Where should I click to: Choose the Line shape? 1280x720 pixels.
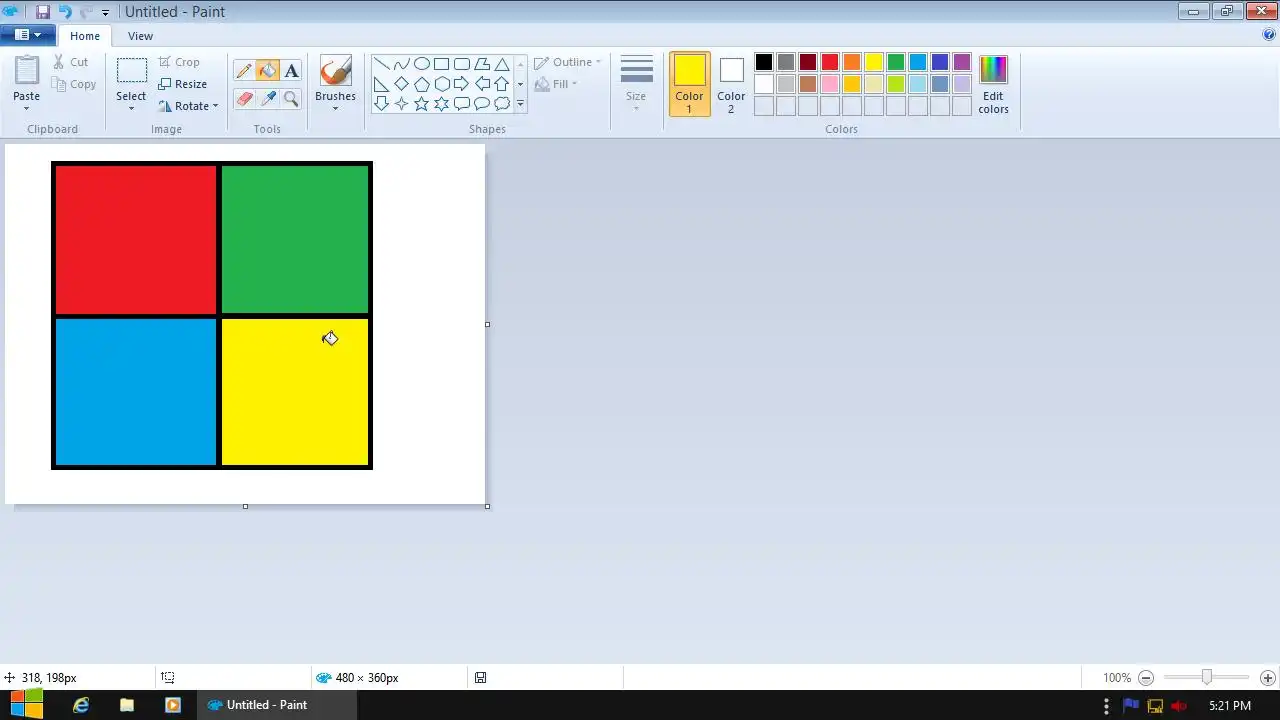382,64
